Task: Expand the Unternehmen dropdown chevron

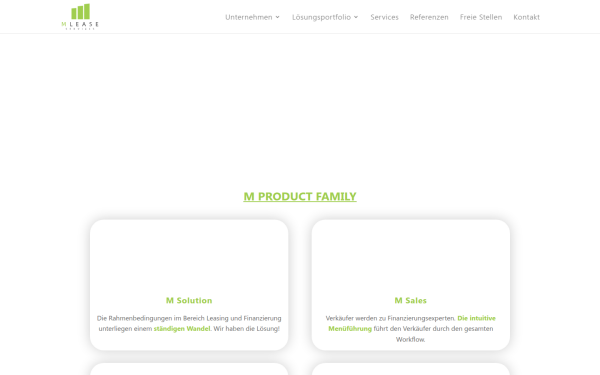Action: (x=277, y=17)
